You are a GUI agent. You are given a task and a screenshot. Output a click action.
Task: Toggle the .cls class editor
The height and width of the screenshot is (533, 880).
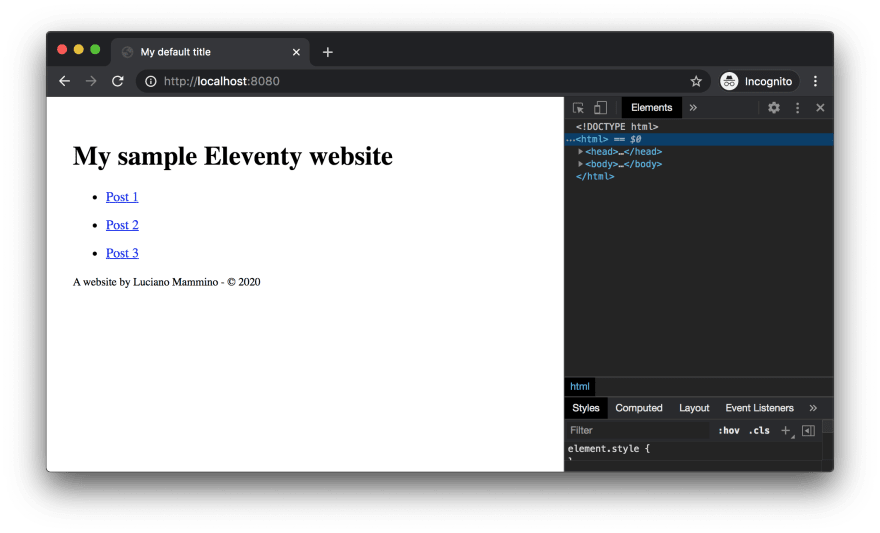click(759, 430)
